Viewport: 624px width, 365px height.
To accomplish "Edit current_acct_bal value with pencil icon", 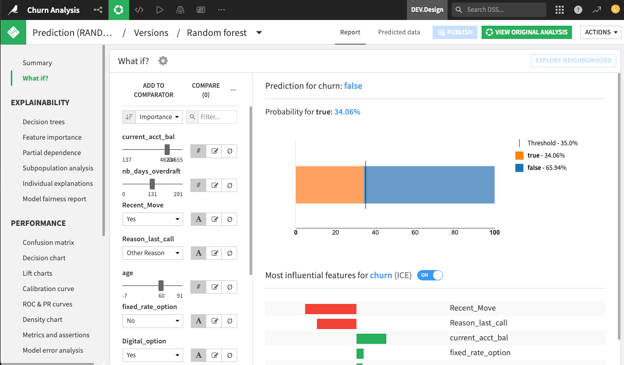I will [214, 151].
